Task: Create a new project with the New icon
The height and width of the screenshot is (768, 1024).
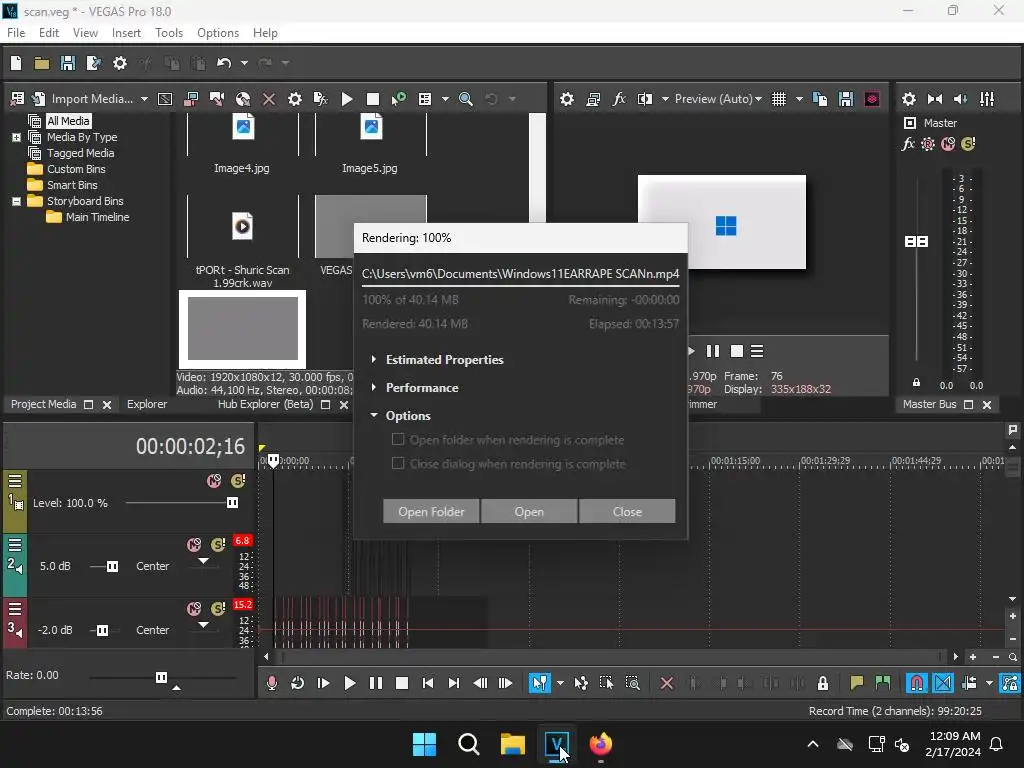Action: coord(16,63)
